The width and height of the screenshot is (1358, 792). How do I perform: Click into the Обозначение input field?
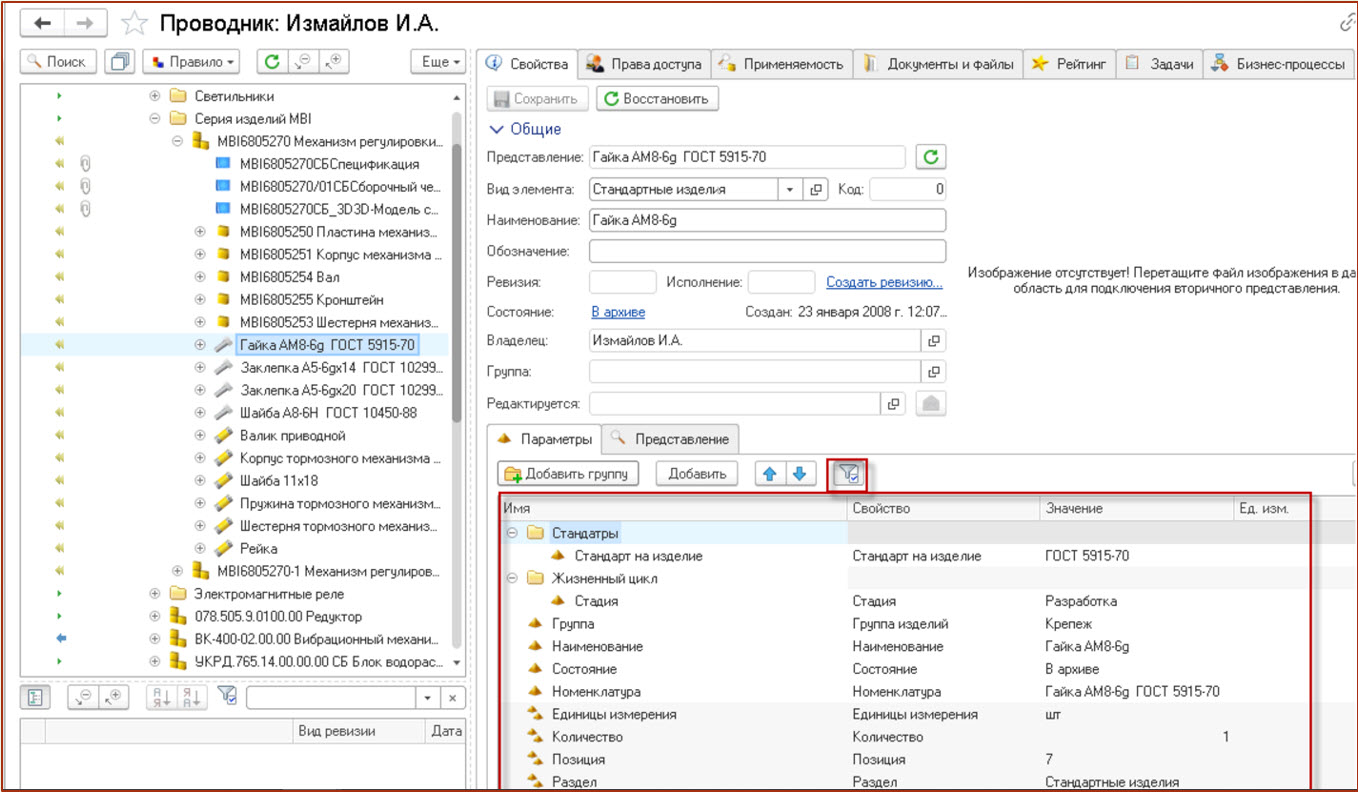coord(767,251)
